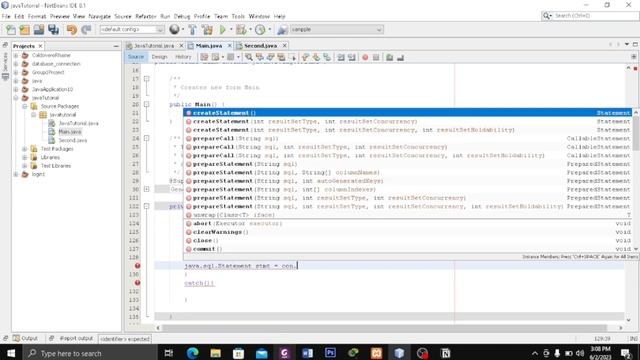The image size is (640, 360).
Task: Click the Profile Project clock icon
Action: 260,30
